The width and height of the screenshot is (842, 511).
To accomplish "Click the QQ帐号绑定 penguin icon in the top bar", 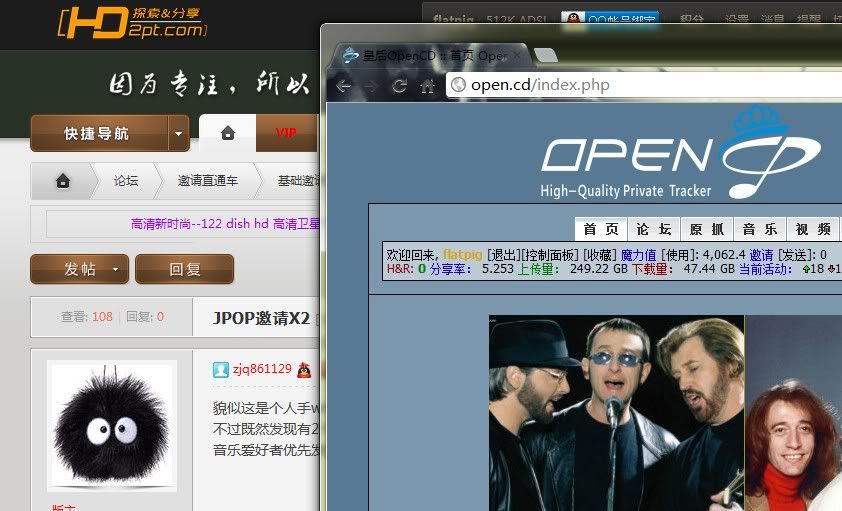I will coord(574,18).
